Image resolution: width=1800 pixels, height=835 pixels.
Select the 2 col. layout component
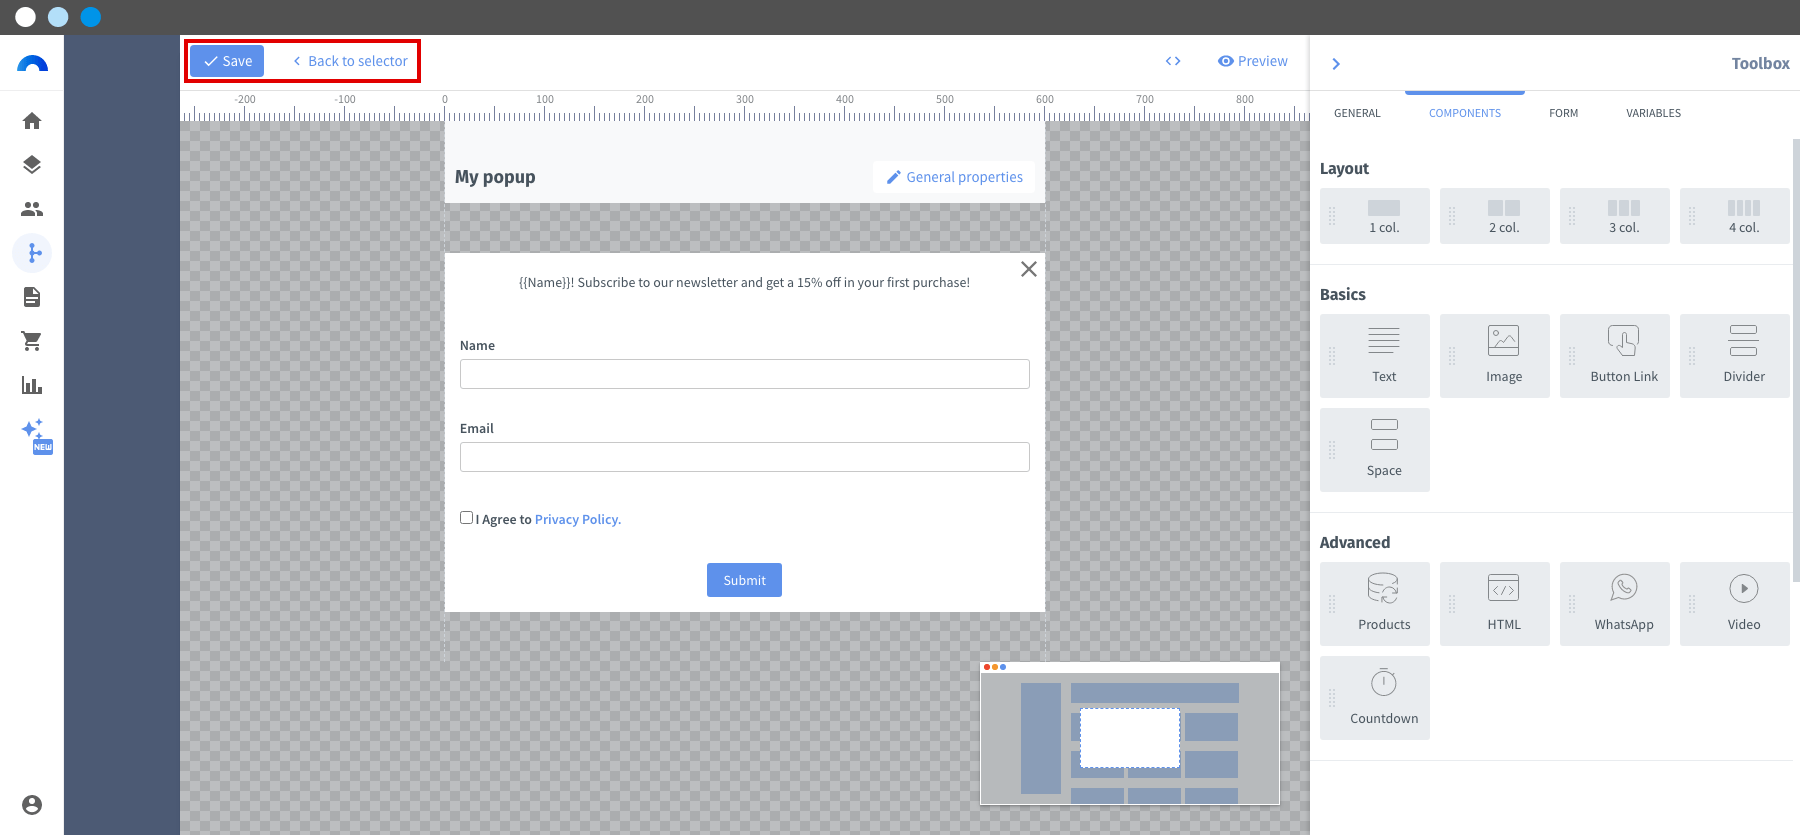click(1495, 216)
